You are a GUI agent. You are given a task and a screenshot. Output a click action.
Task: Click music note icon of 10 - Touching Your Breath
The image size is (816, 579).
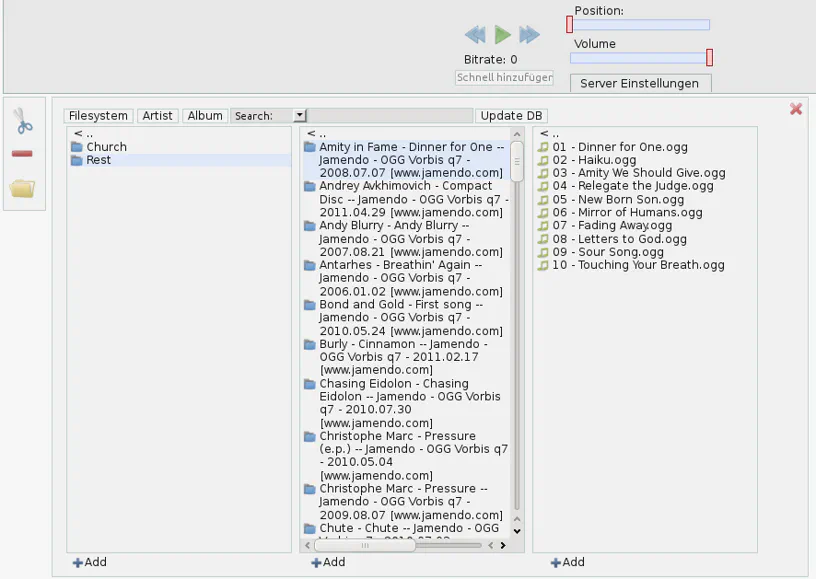tap(543, 265)
